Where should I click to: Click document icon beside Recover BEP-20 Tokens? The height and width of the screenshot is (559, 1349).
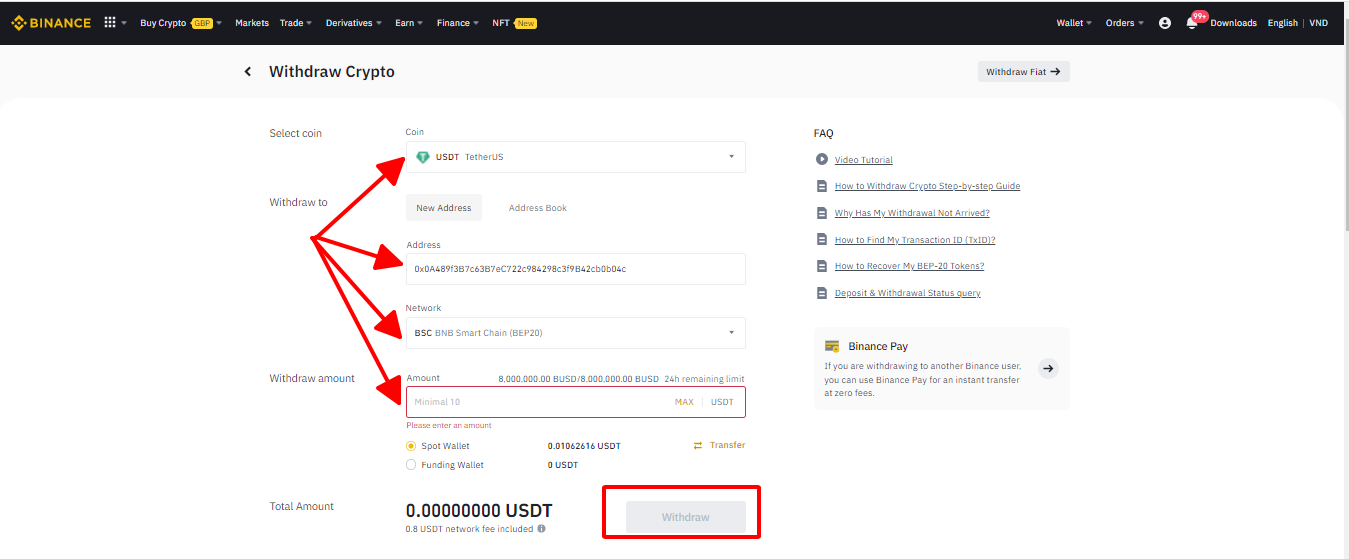822,266
